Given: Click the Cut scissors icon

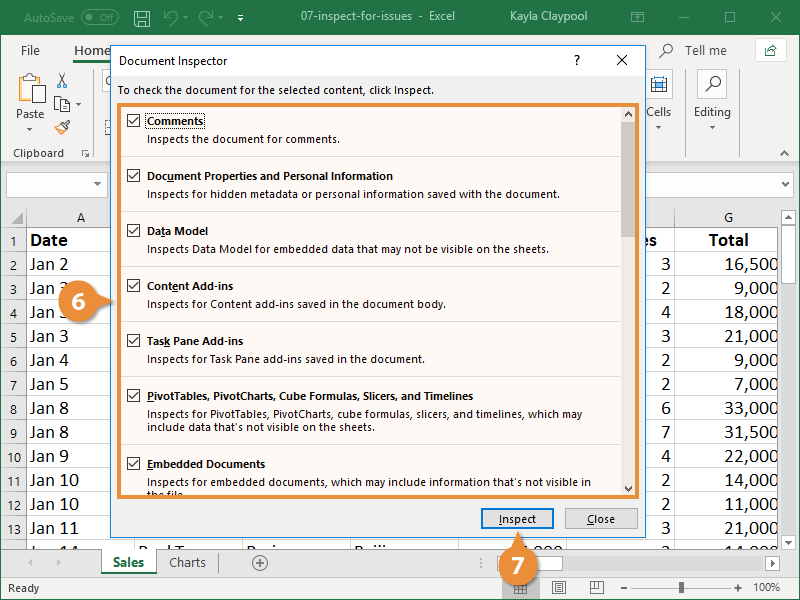Looking at the screenshot, I should click(62, 81).
